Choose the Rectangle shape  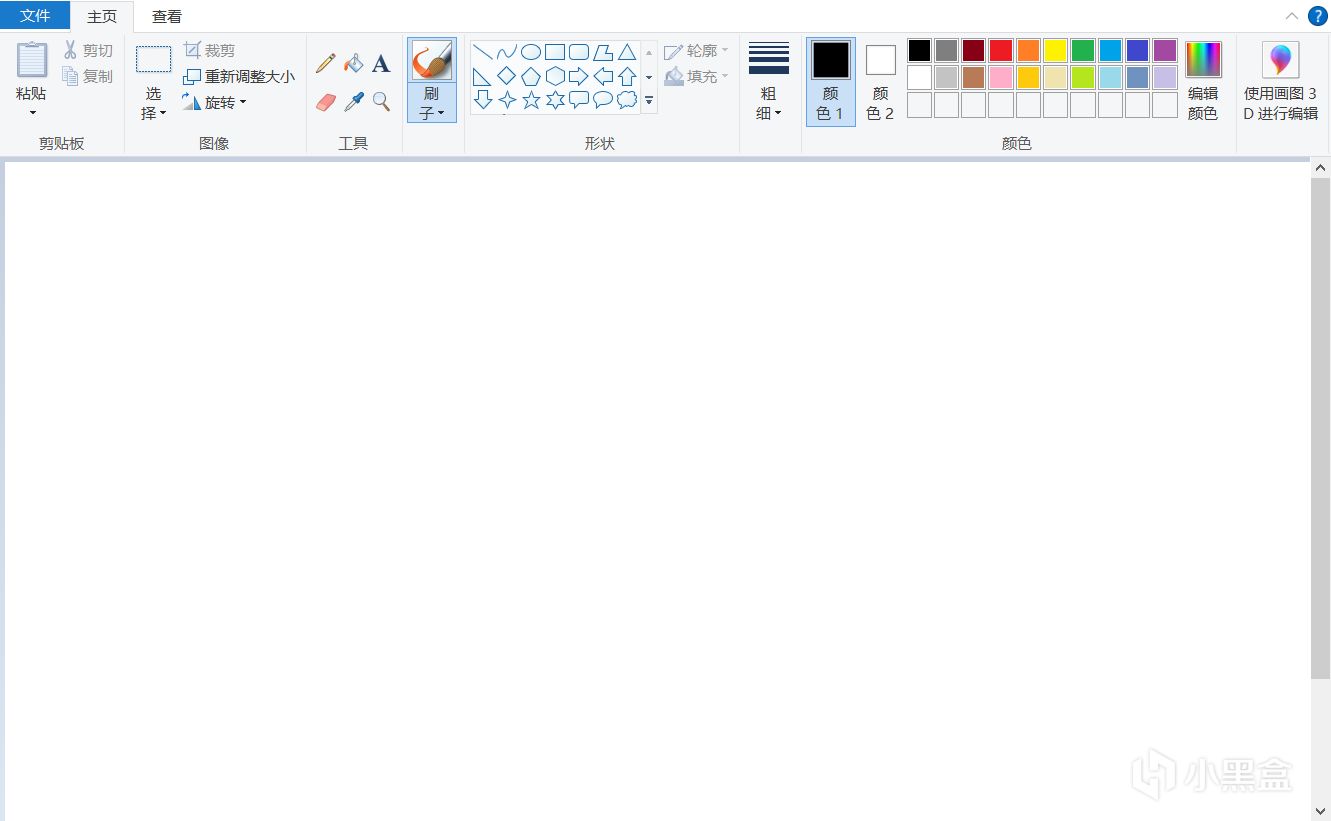coord(555,52)
